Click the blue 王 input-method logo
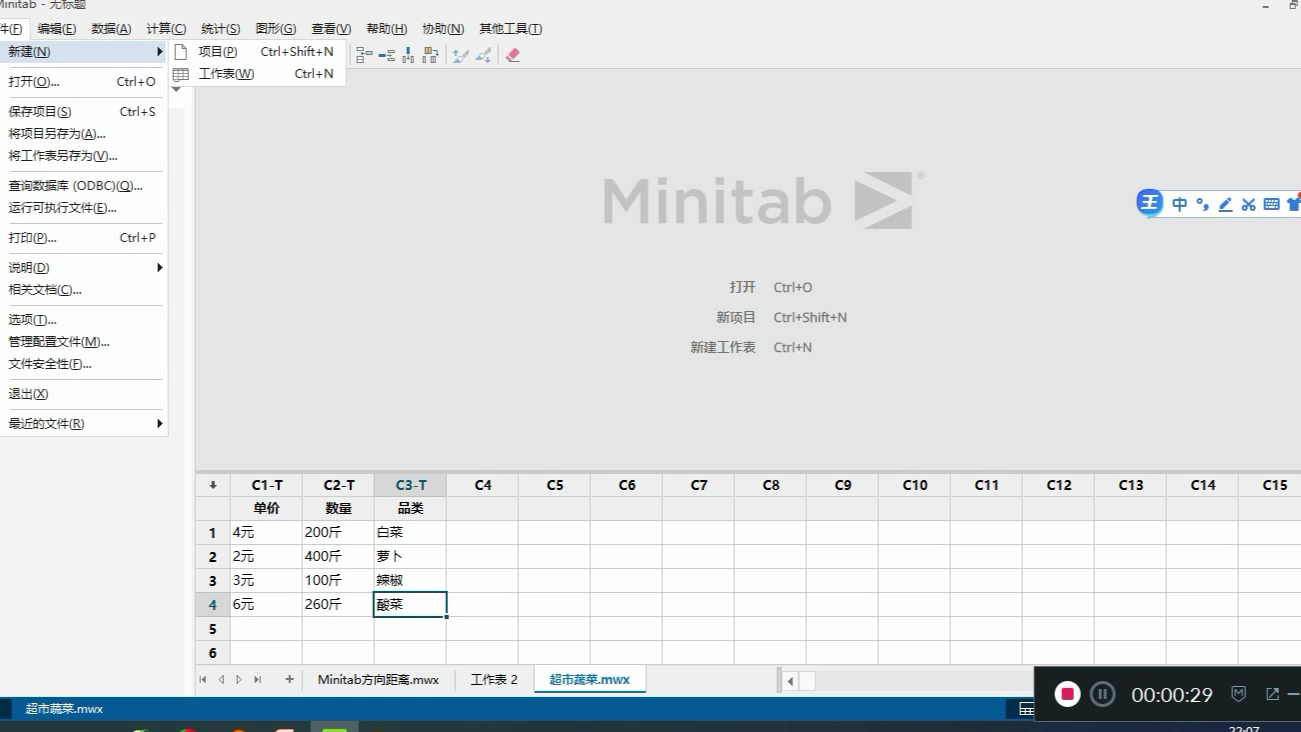 pos(1150,203)
